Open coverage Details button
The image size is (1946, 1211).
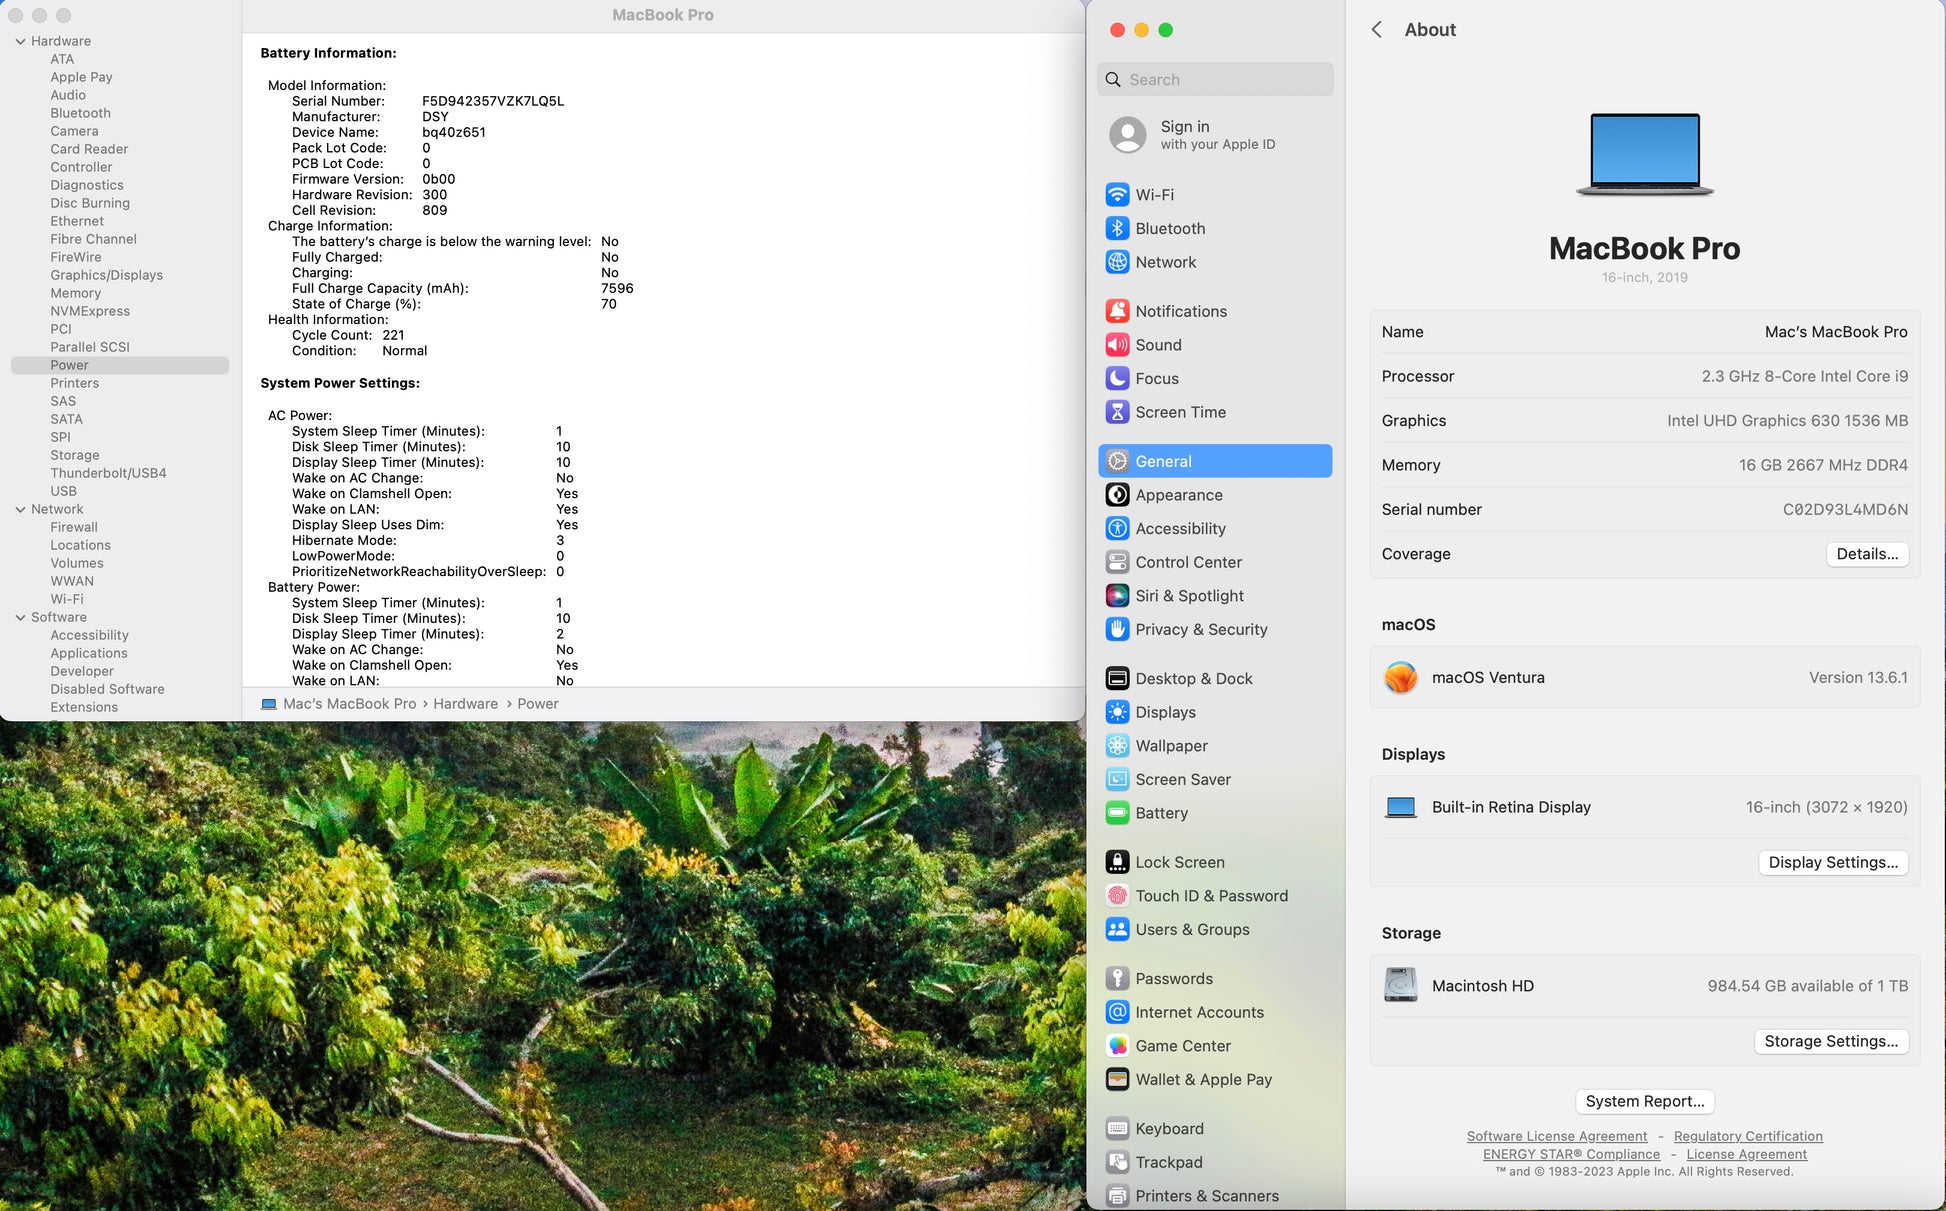(1866, 554)
